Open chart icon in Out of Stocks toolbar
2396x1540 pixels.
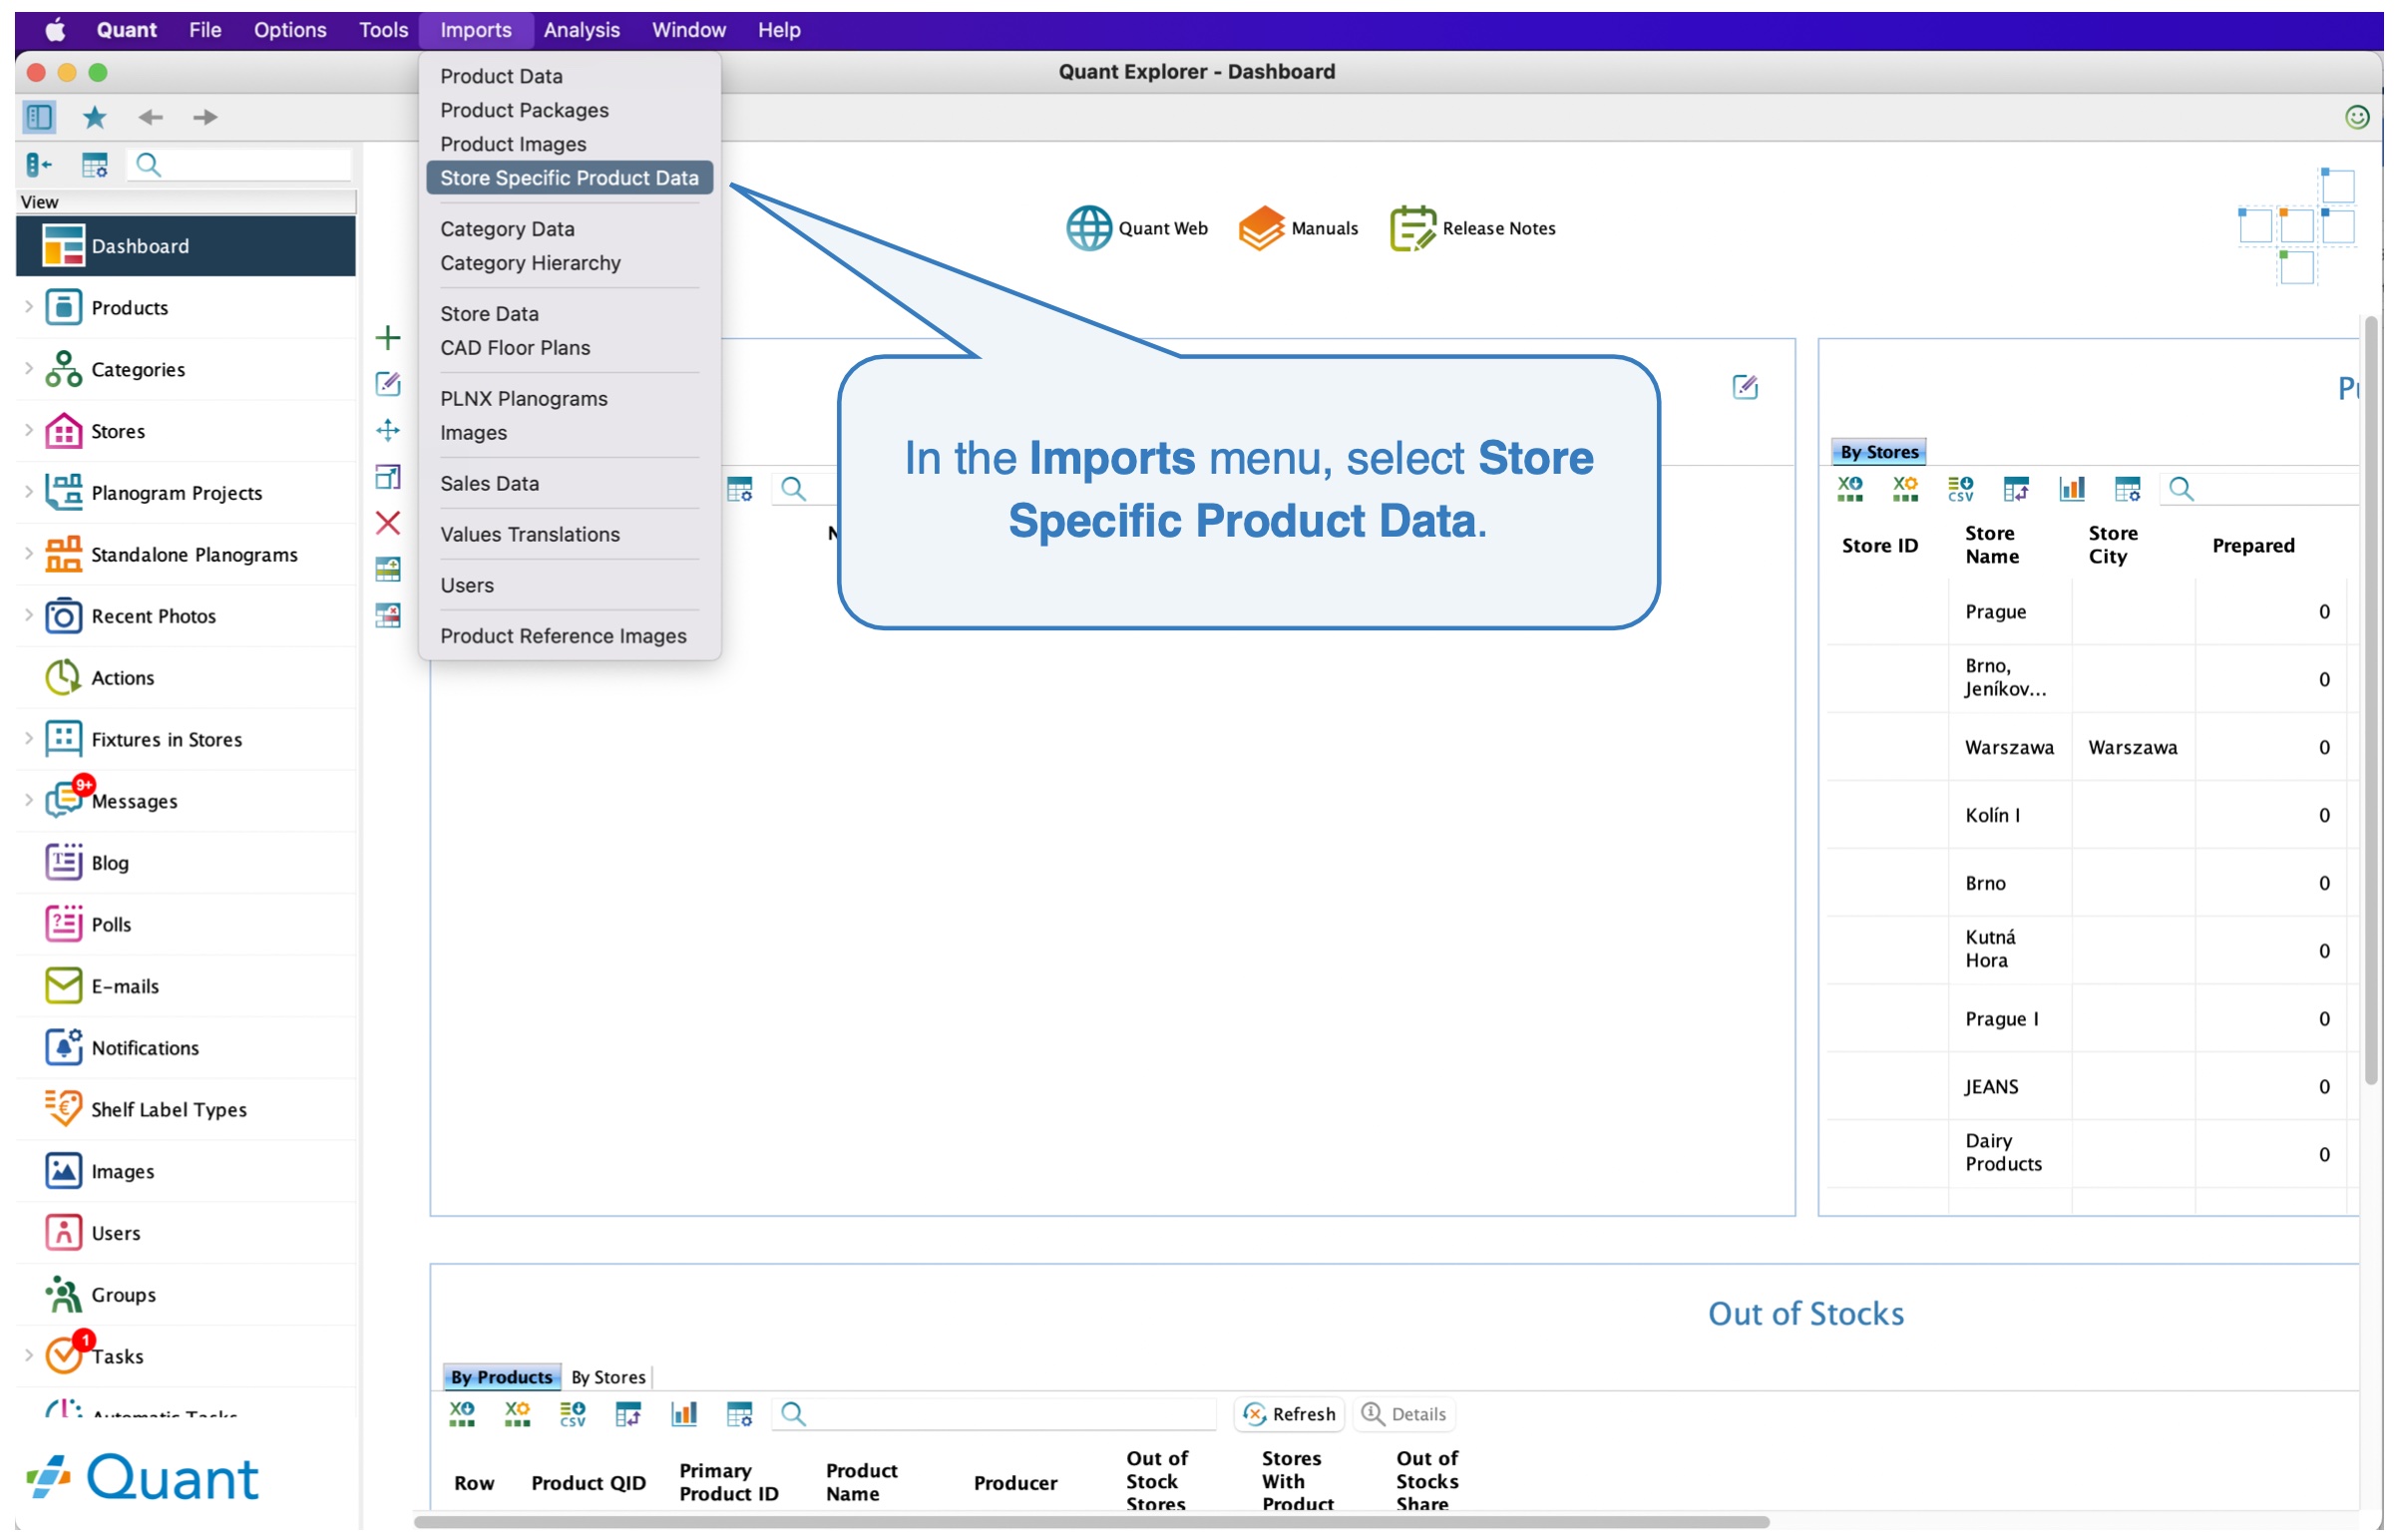684,1415
